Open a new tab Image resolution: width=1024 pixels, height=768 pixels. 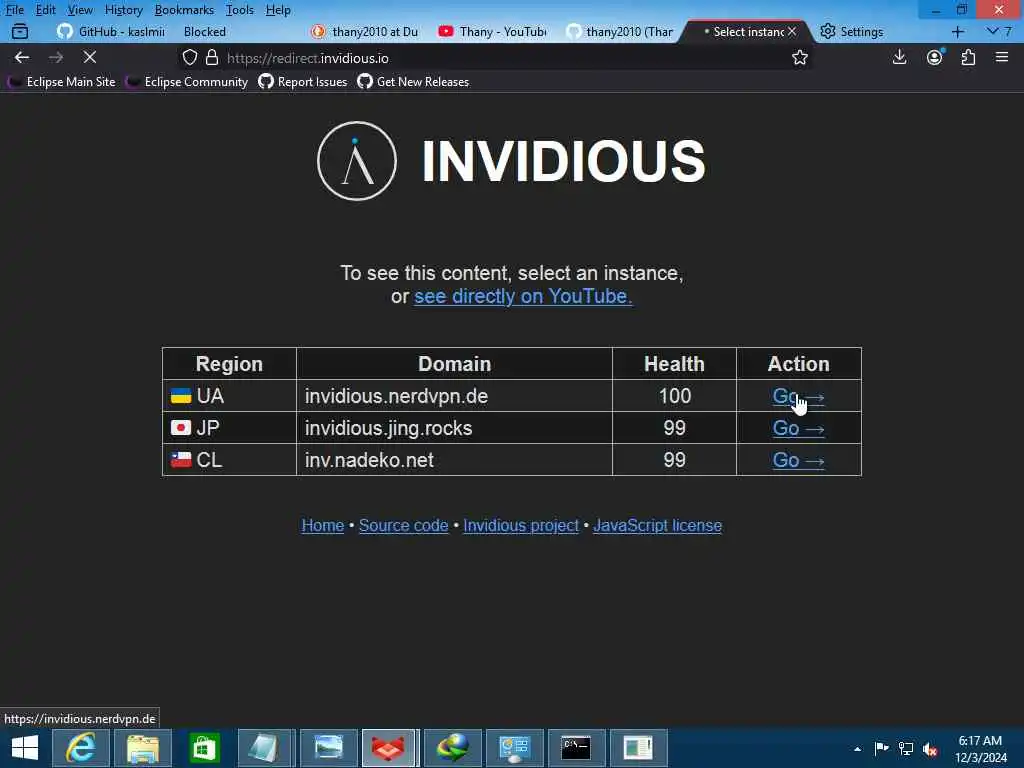click(x=958, y=31)
